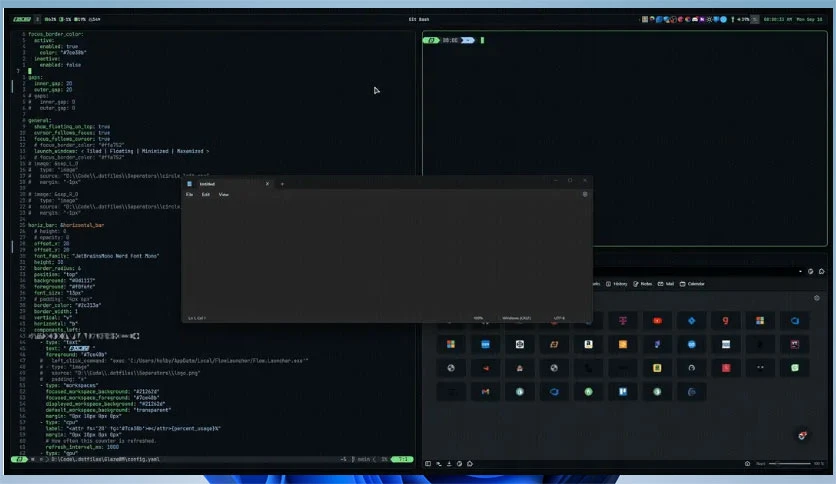The image size is (836, 484).
Task: Switch to the Notes tab in browser
Action: tap(642, 284)
